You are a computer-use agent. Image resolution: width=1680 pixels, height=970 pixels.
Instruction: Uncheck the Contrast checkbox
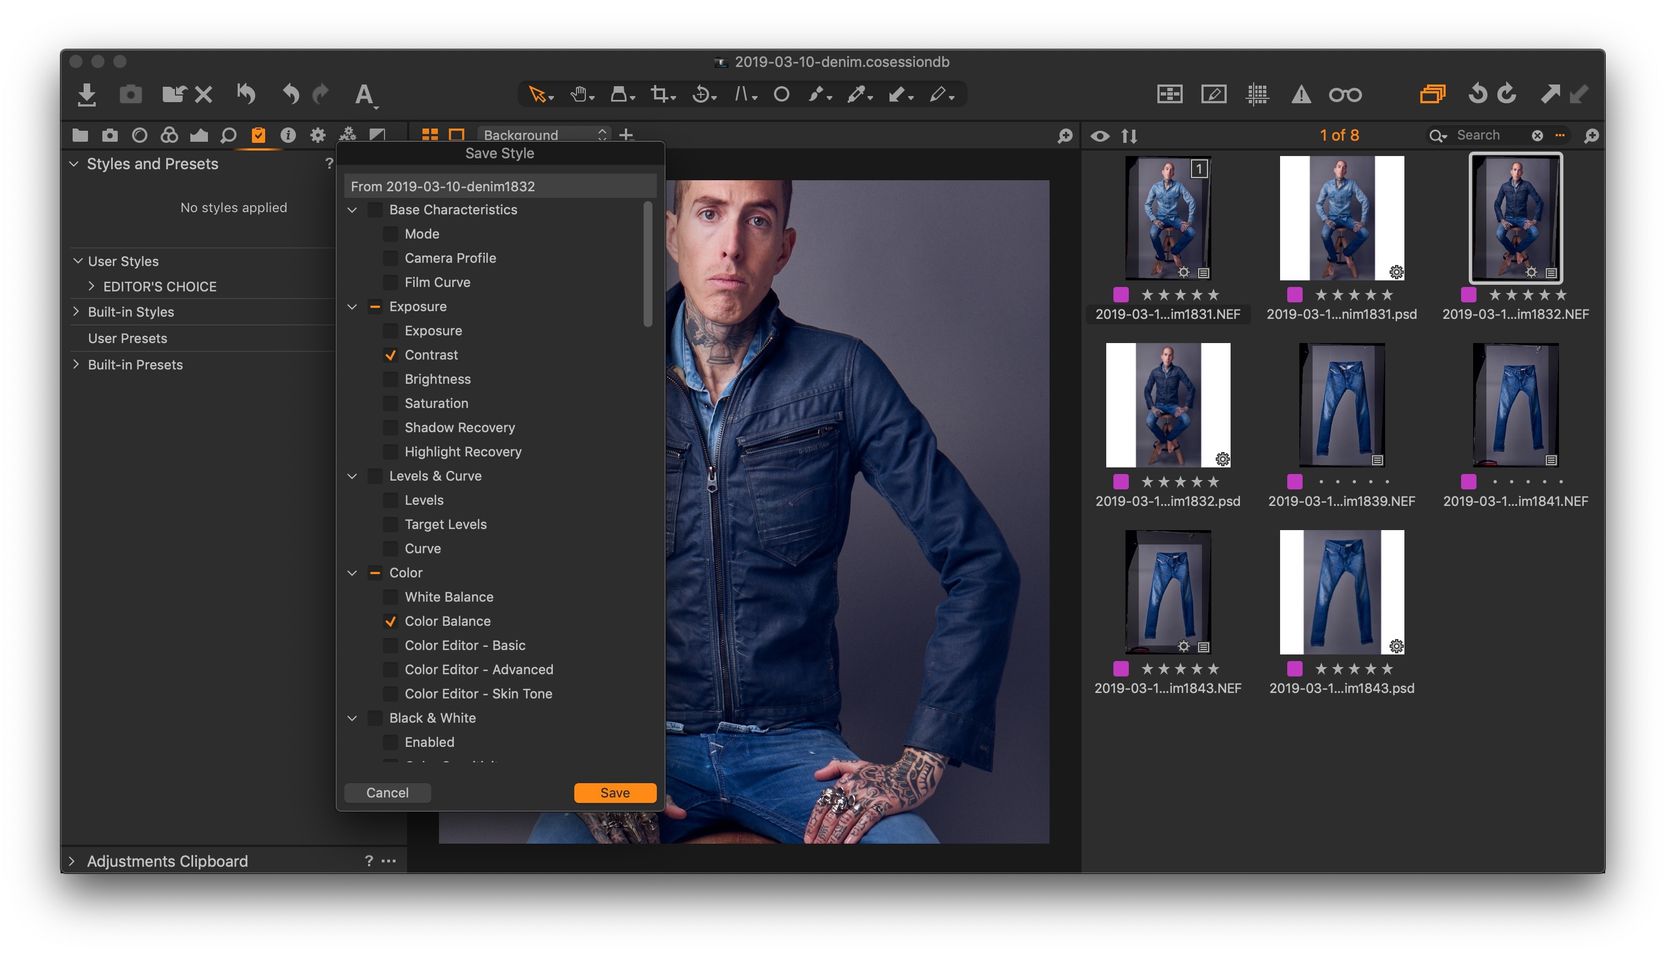coord(391,355)
